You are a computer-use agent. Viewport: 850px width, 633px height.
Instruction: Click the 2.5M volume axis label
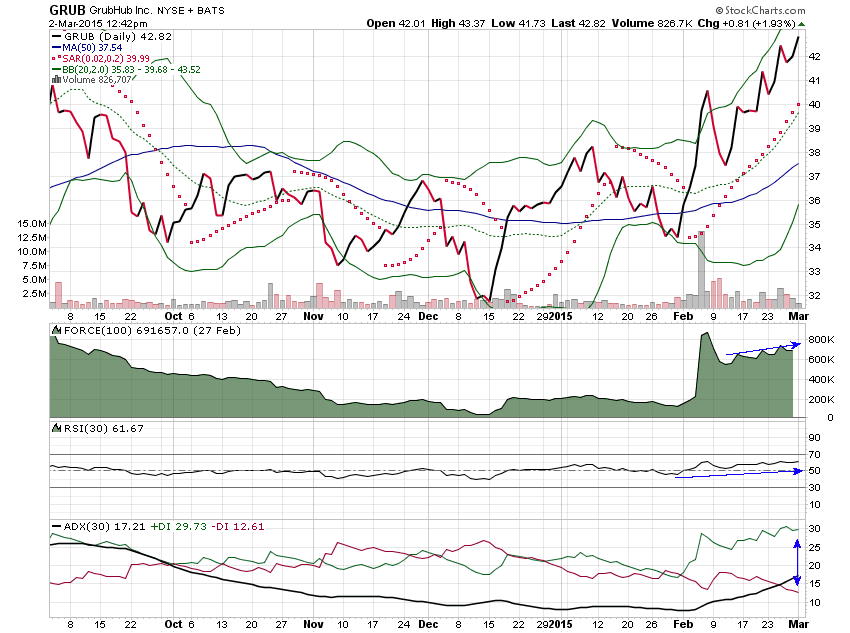tap(34, 293)
